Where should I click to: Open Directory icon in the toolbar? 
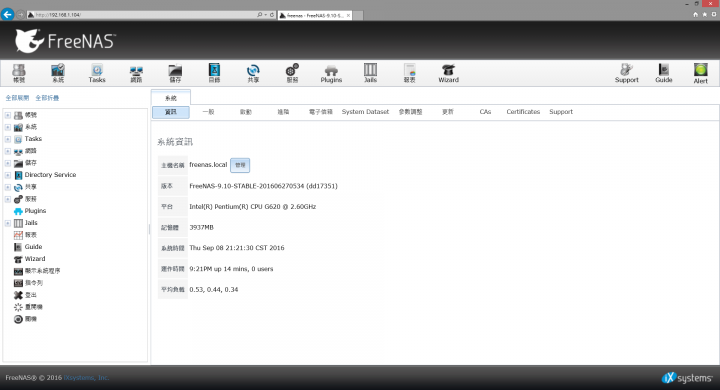[x=214, y=73]
